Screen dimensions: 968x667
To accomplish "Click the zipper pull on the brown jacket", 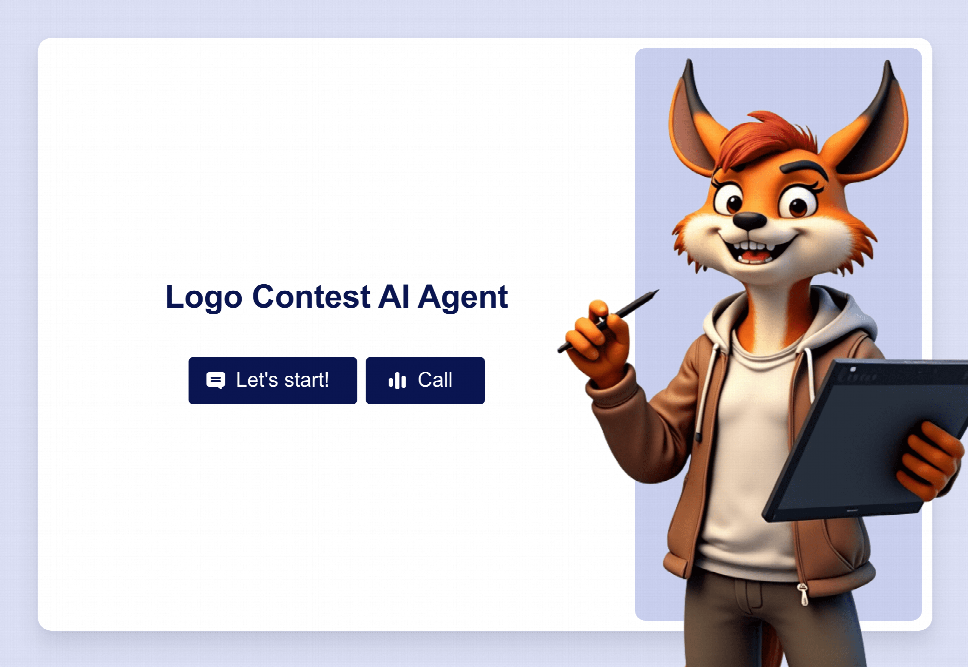I will [x=803, y=594].
